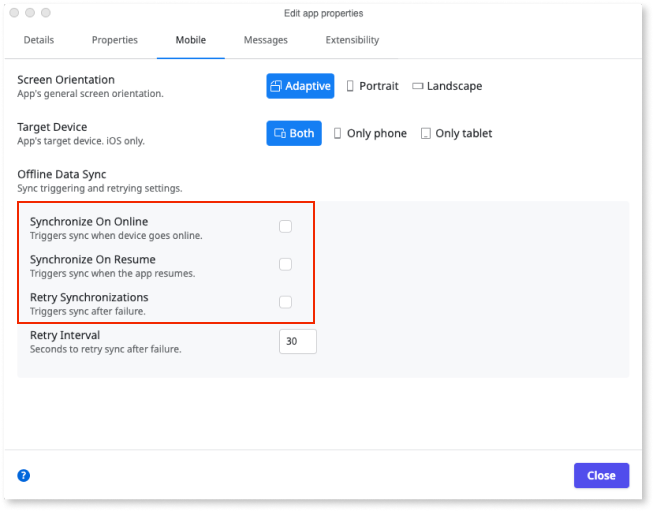Click 'Triggers sync when device goes online.' text
The image size is (654, 512).
[x=116, y=236]
